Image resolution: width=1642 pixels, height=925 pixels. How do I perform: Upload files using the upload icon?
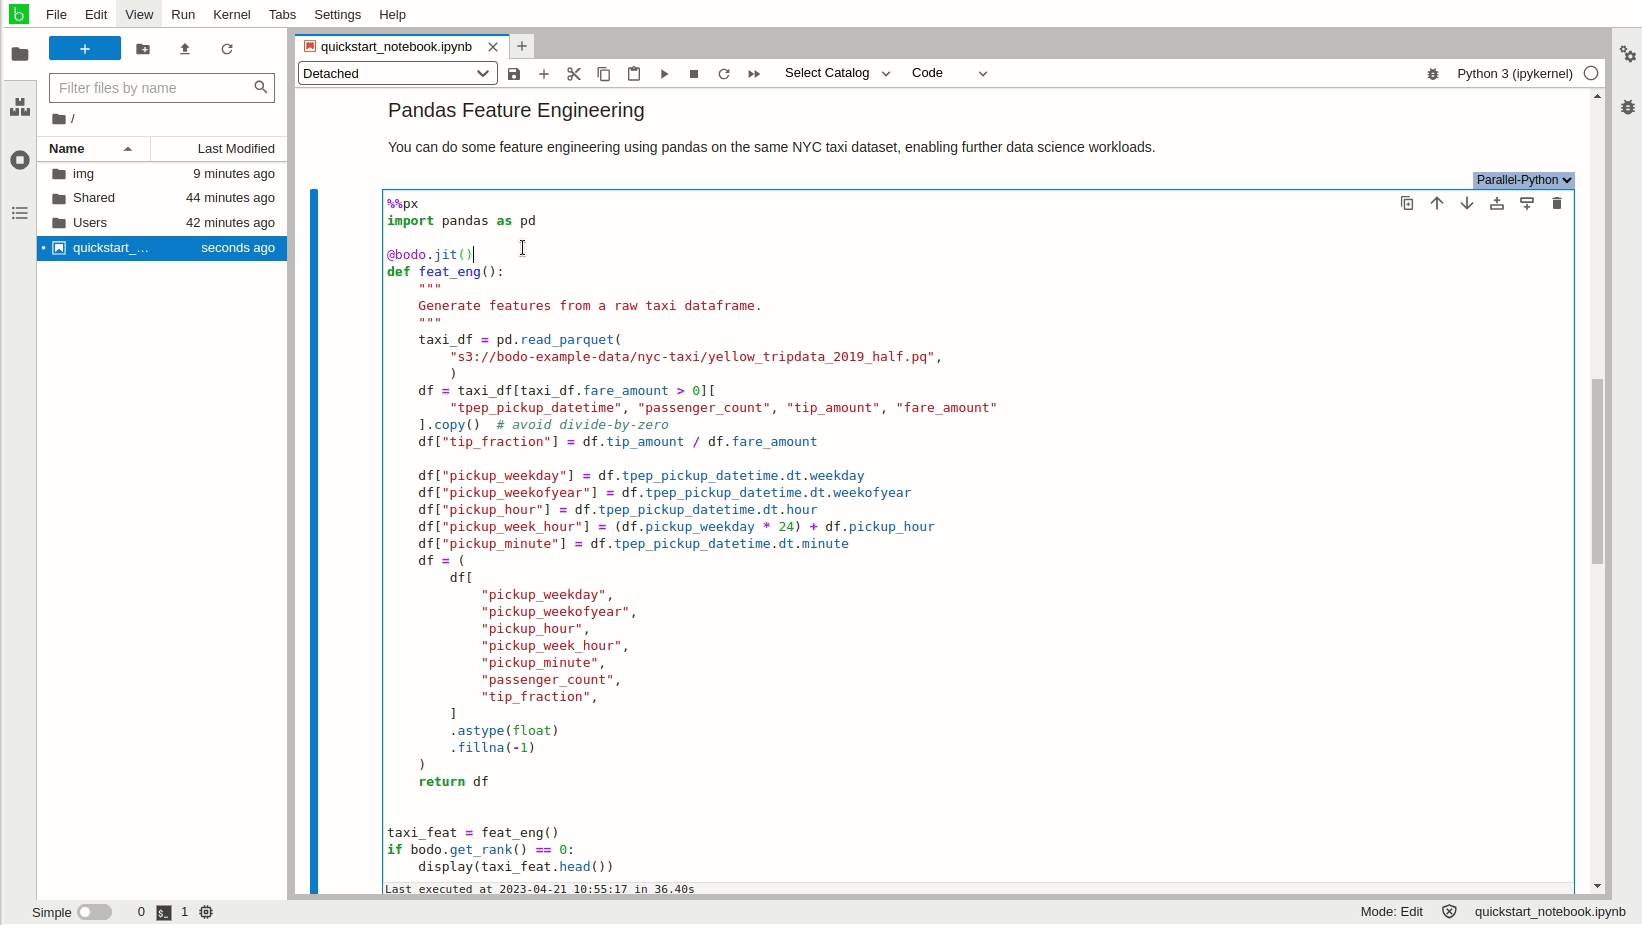tap(185, 49)
